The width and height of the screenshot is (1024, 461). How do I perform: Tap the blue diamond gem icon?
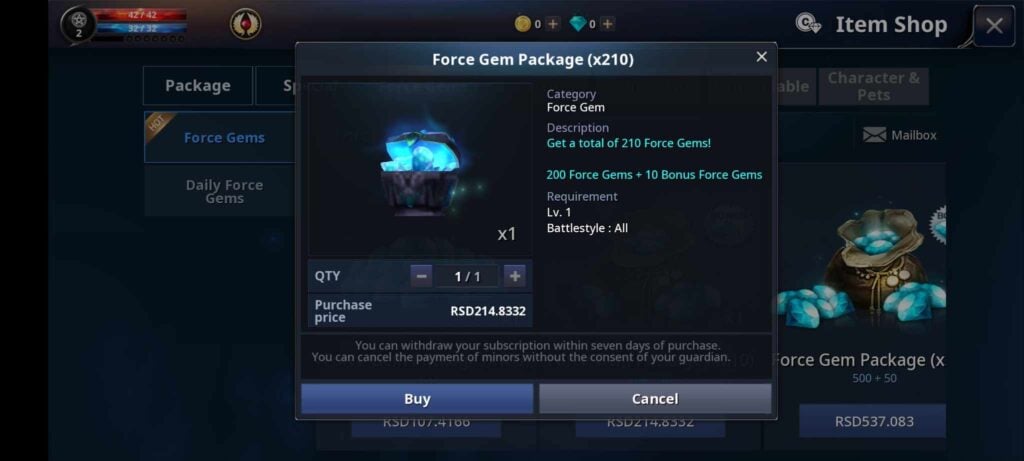point(578,24)
